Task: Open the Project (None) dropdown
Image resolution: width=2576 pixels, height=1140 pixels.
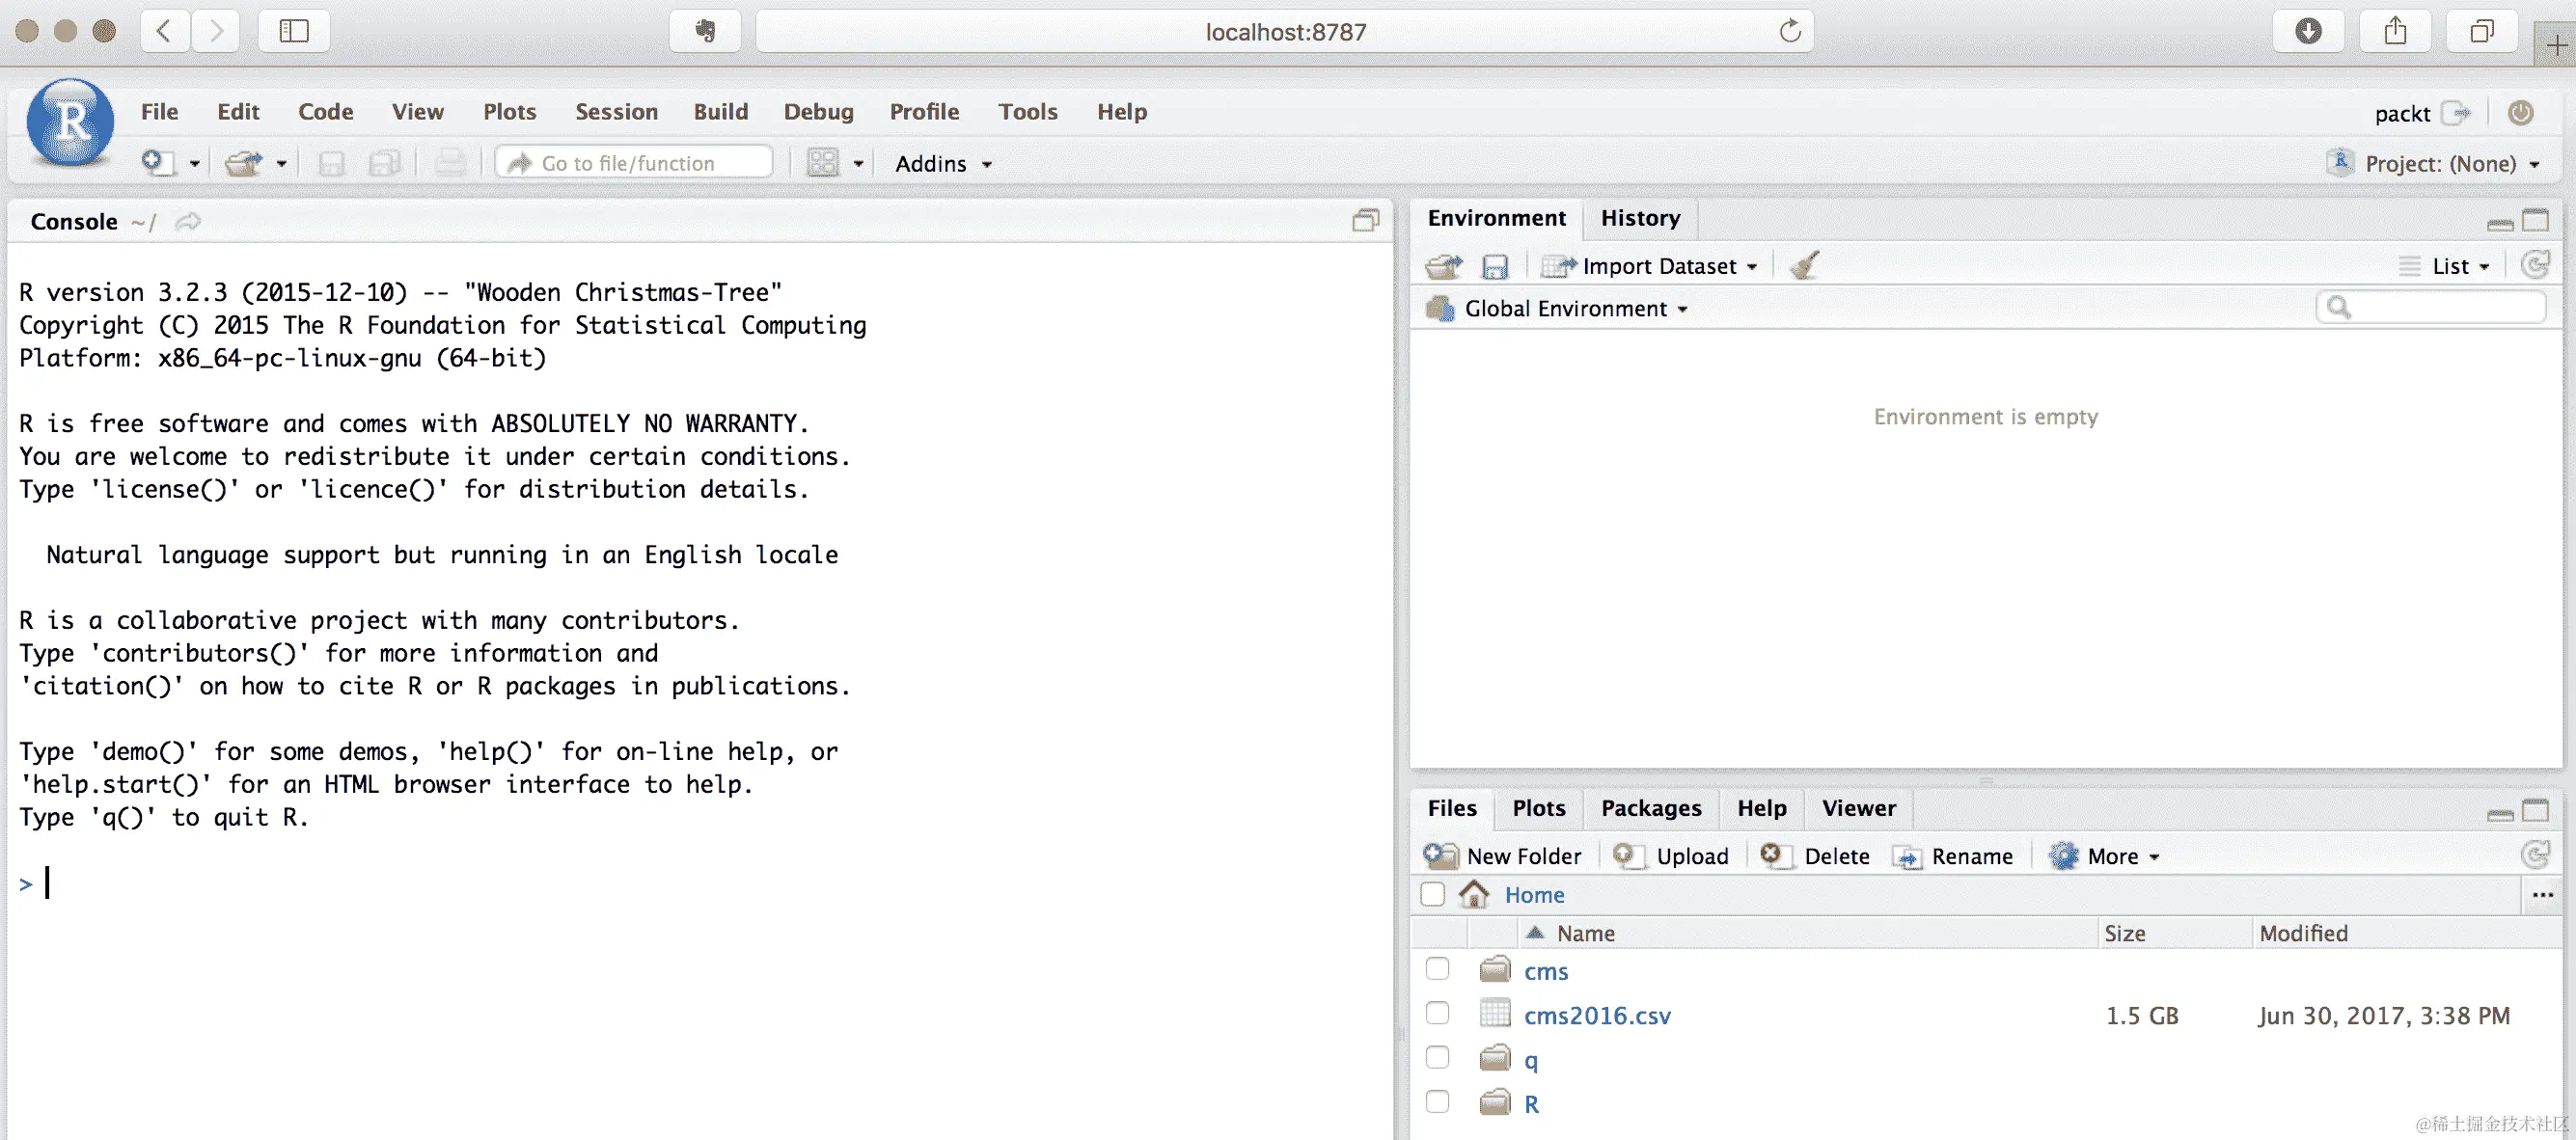Action: point(2440,163)
